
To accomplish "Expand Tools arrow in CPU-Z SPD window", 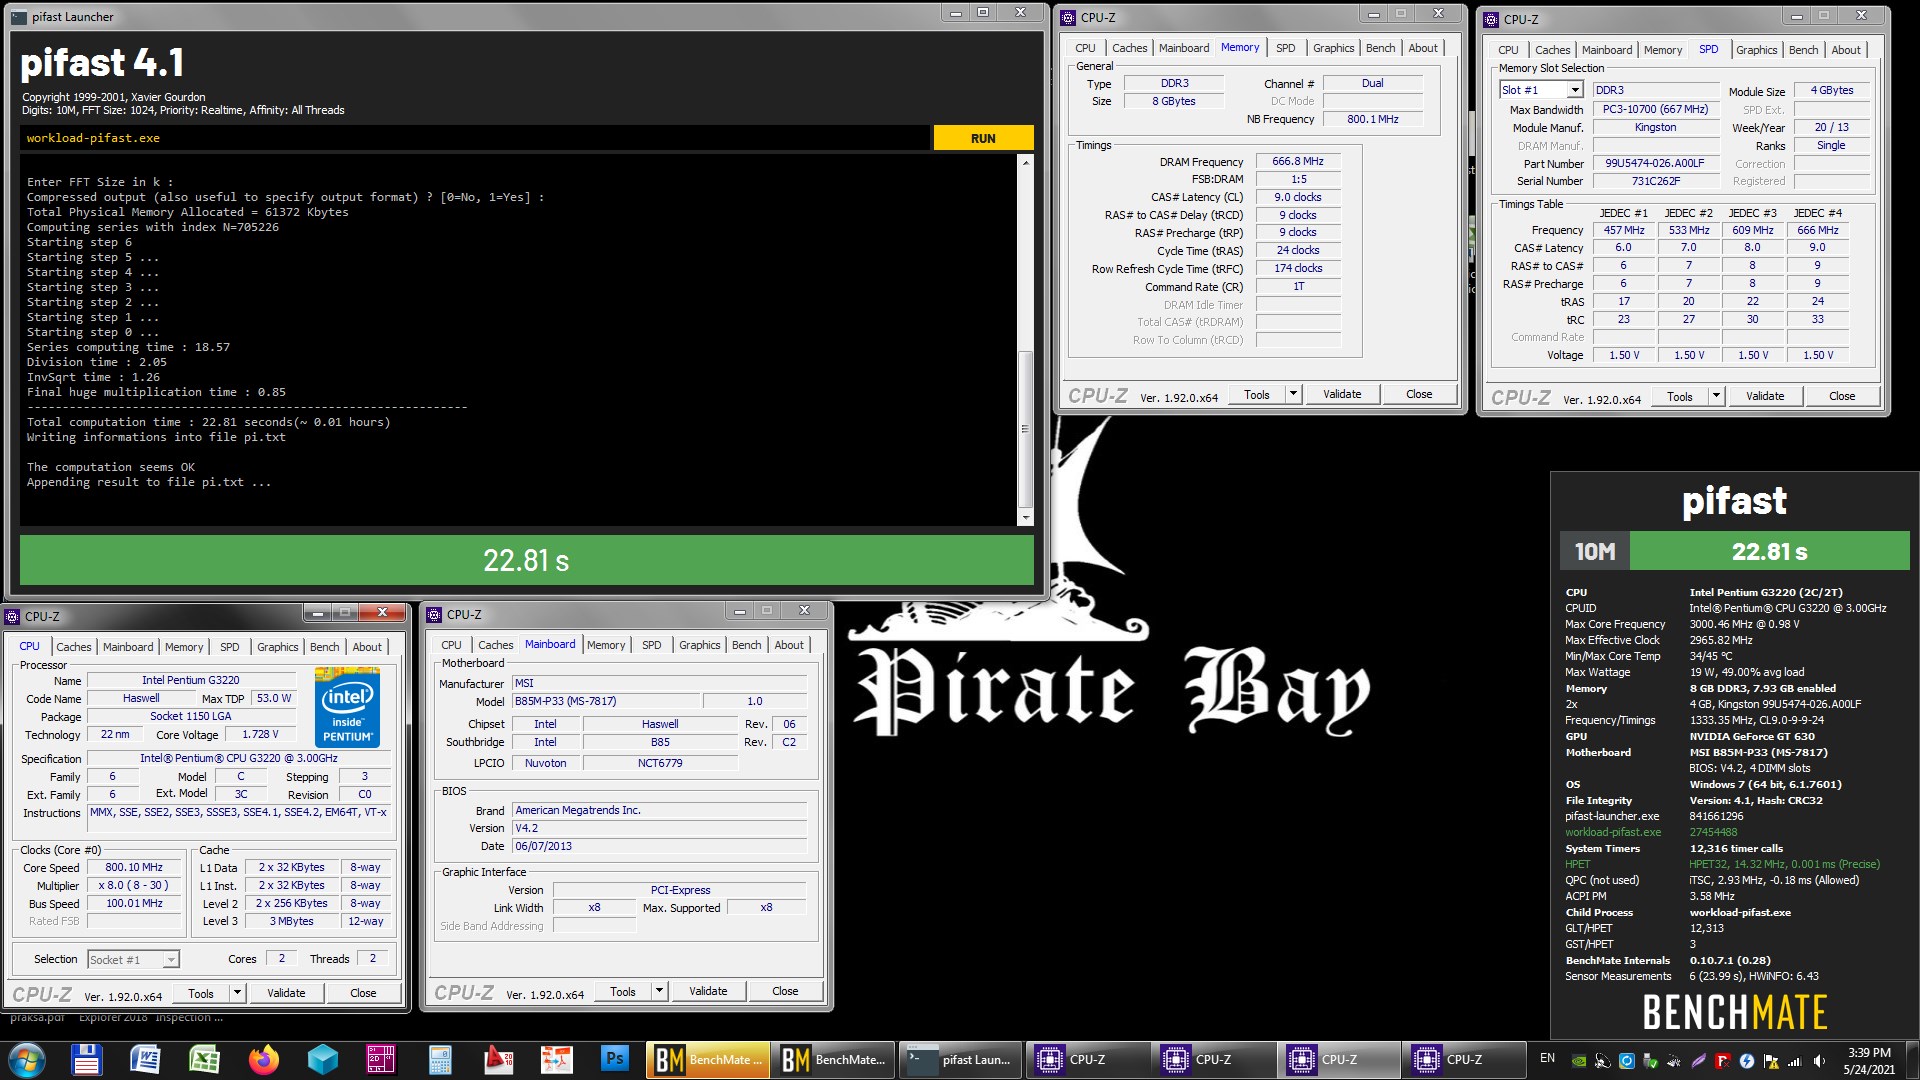I will pyautogui.click(x=1716, y=396).
